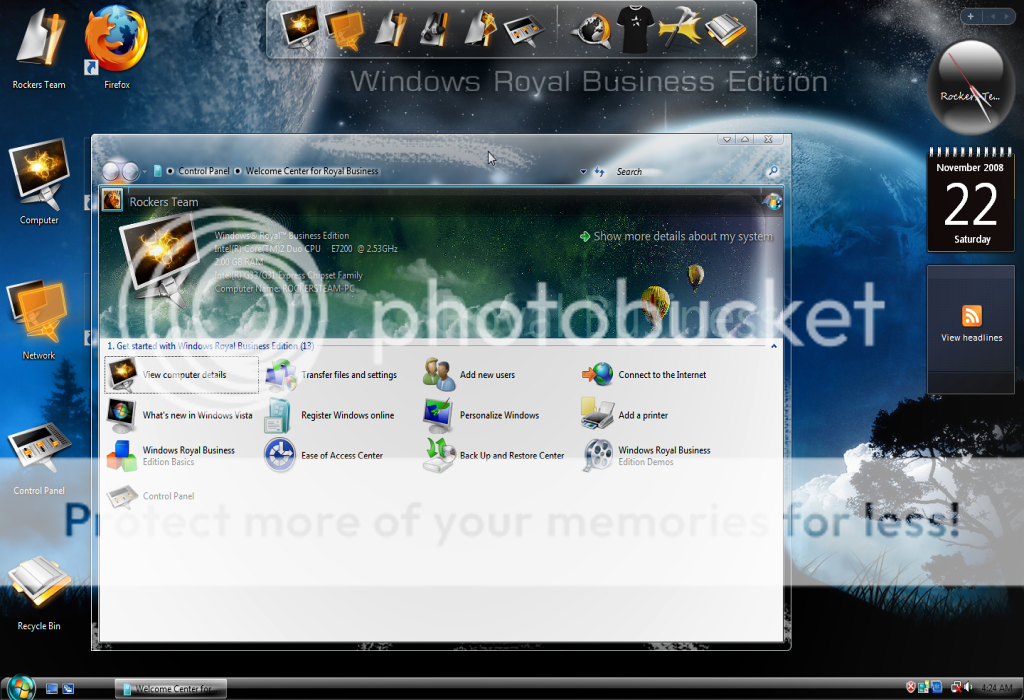
Task: Click the refresh arrows button in address bar
Action: (x=599, y=172)
